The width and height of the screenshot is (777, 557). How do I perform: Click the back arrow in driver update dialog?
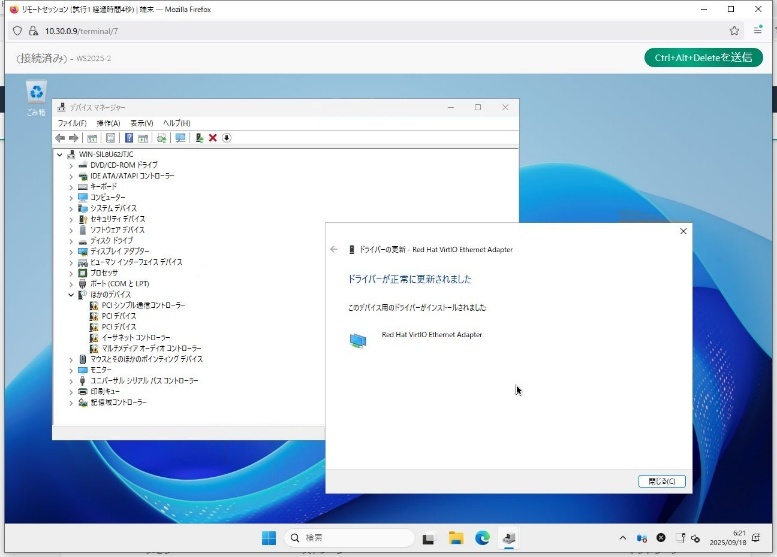tap(334, 249)
